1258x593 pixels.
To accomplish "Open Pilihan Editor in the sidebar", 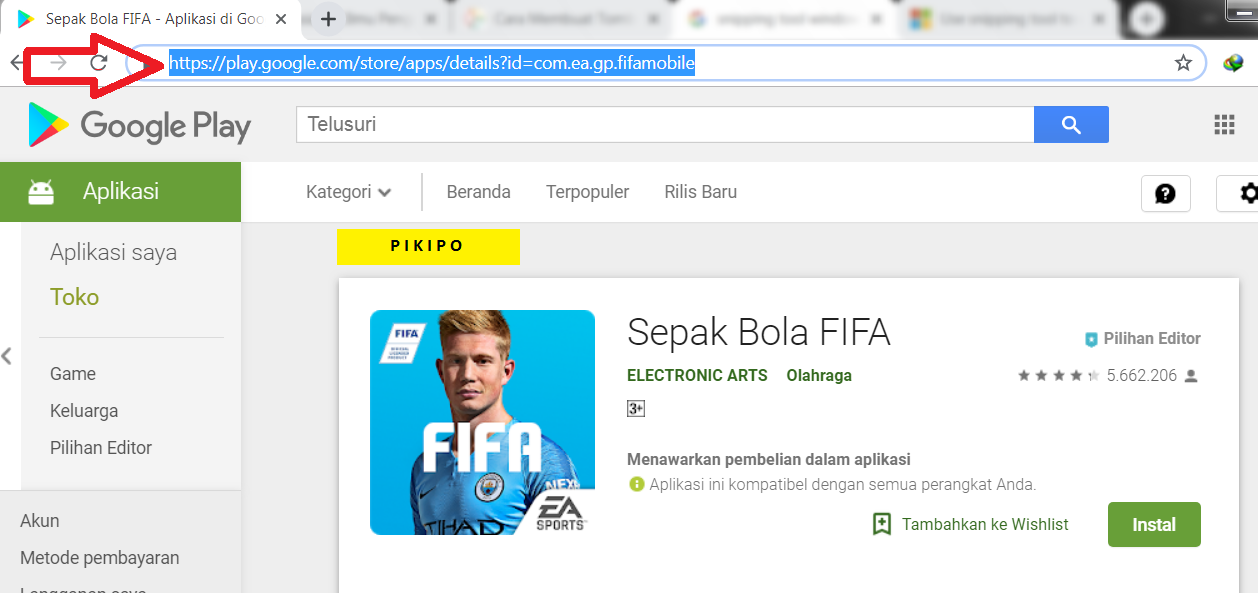I will (x=101, y=448).
